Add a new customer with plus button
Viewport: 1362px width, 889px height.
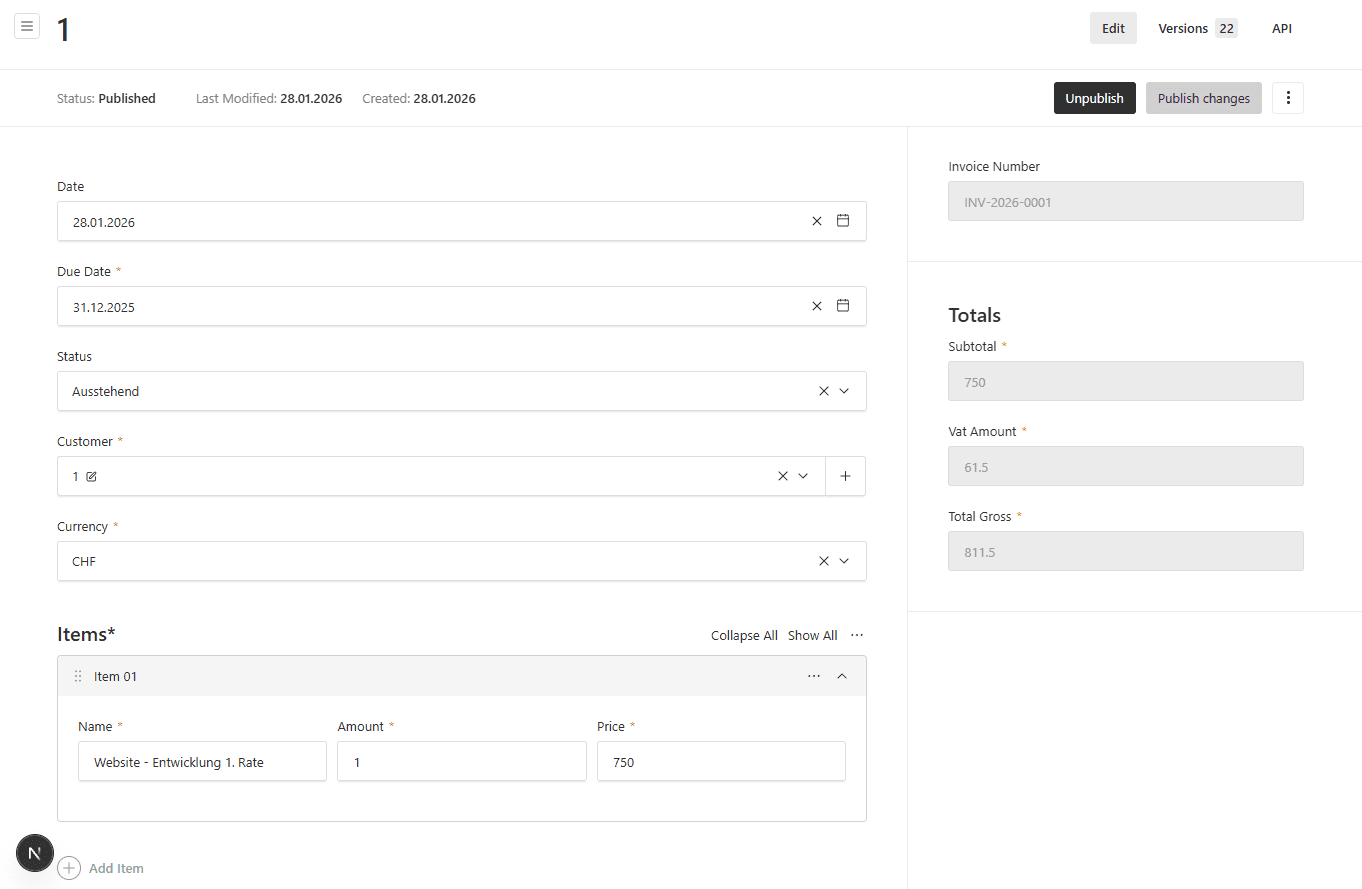coord(845,476)
